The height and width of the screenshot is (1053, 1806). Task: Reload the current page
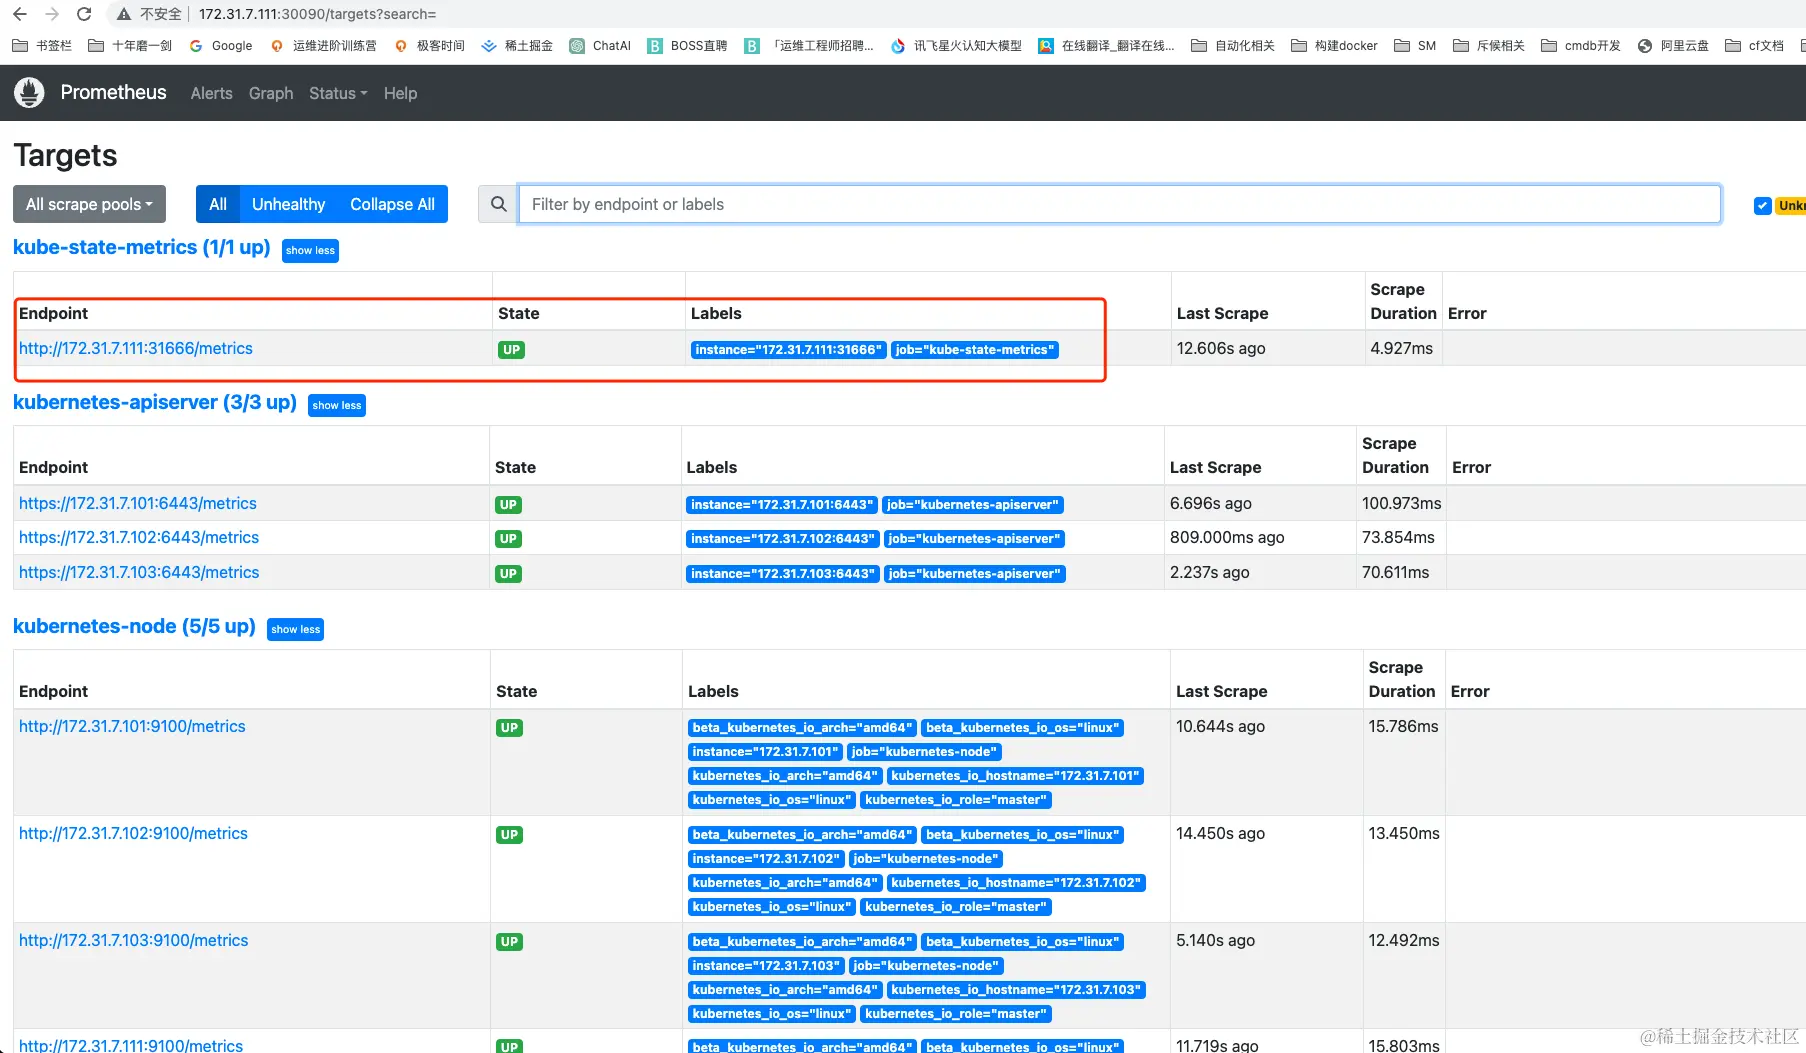click(84, 14)
